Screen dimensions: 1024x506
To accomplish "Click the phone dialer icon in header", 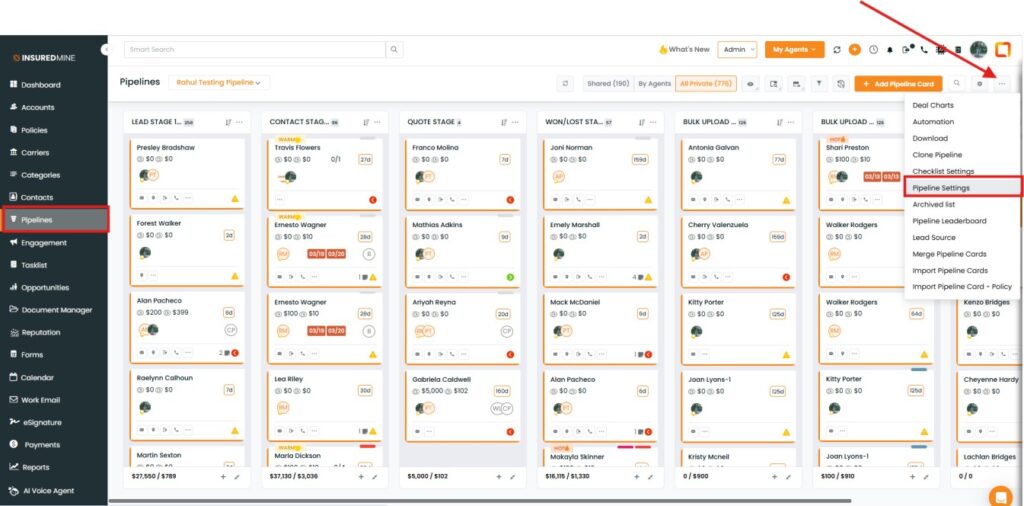I will (x=923, y=49).
